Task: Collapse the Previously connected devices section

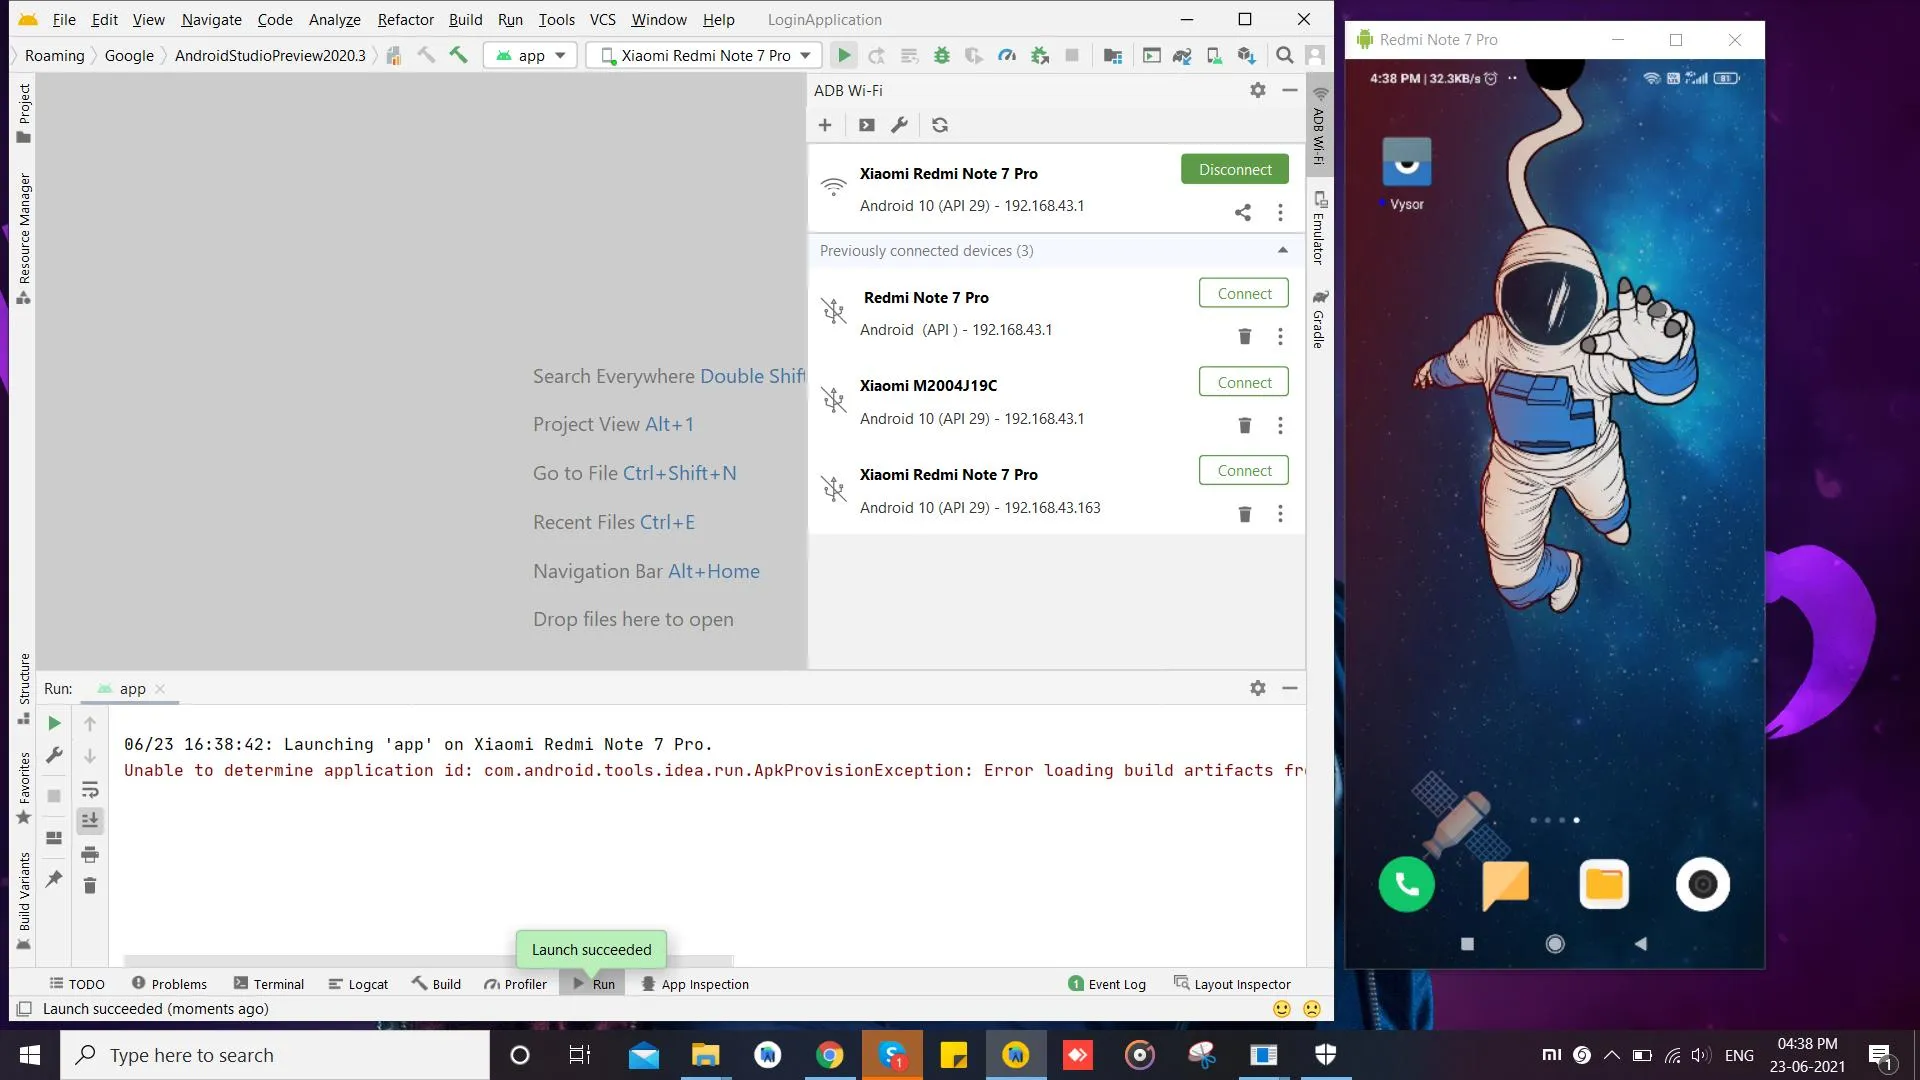Action: click(1283, 250)
